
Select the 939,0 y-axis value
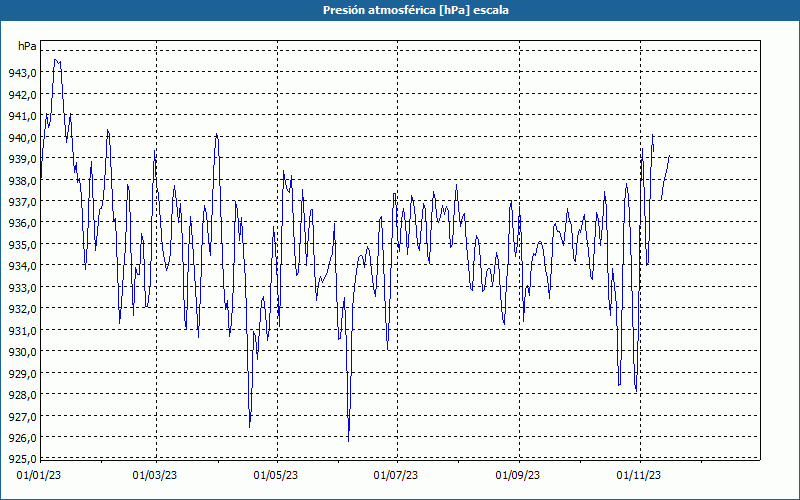click(22, 159)
